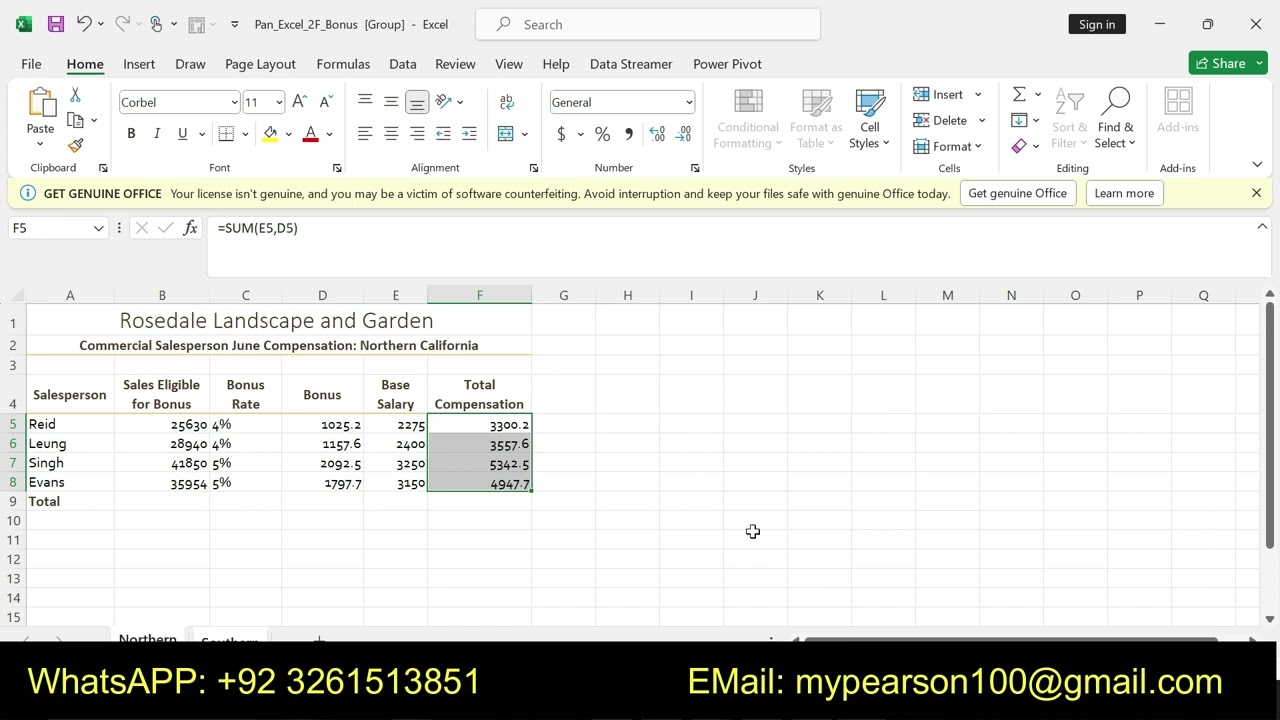The width and height of the screenshot is (1280, 720).
Task: Click the Orientation text angle icon
Action: coord(443,101)
